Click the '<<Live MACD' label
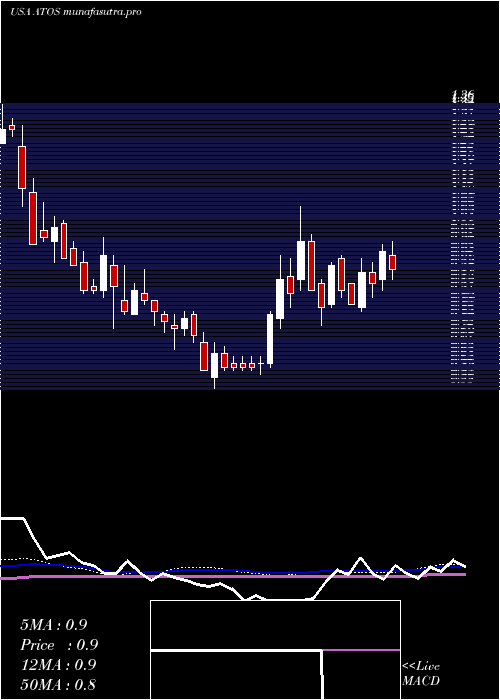The image size is (500, 700). tap(421, 673)
